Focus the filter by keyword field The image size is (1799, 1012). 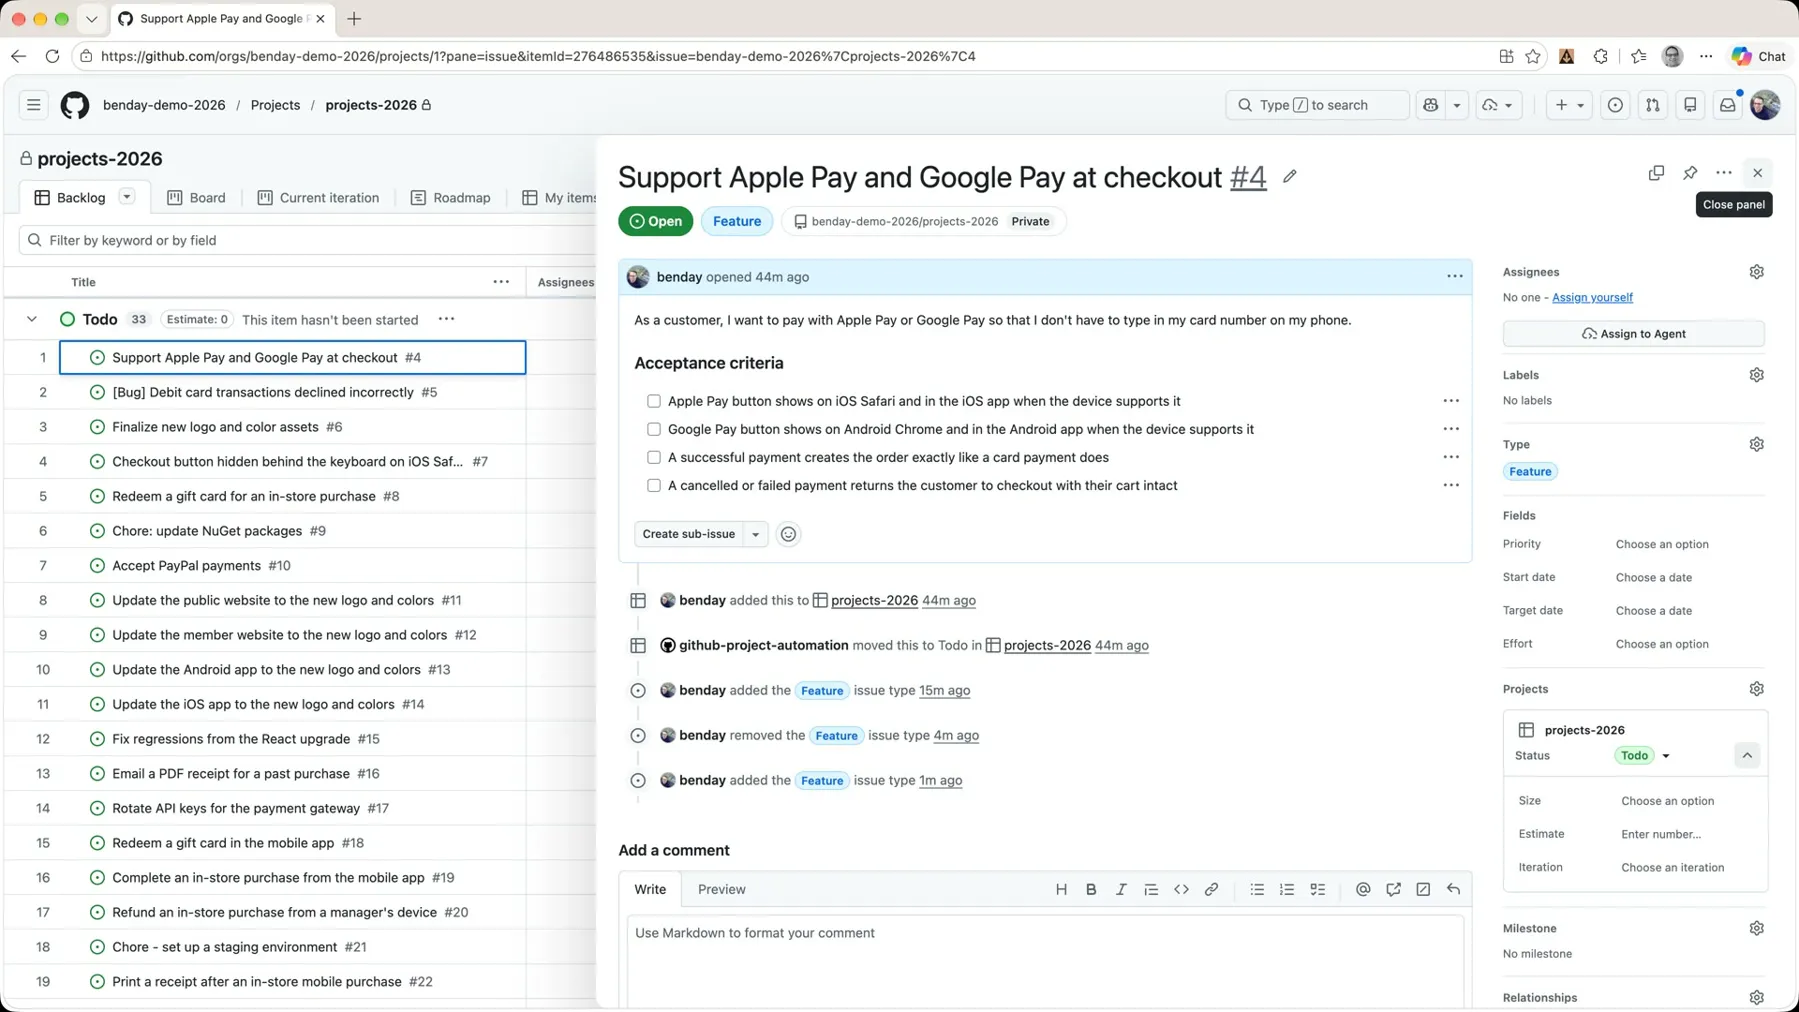tap(310, 240)
